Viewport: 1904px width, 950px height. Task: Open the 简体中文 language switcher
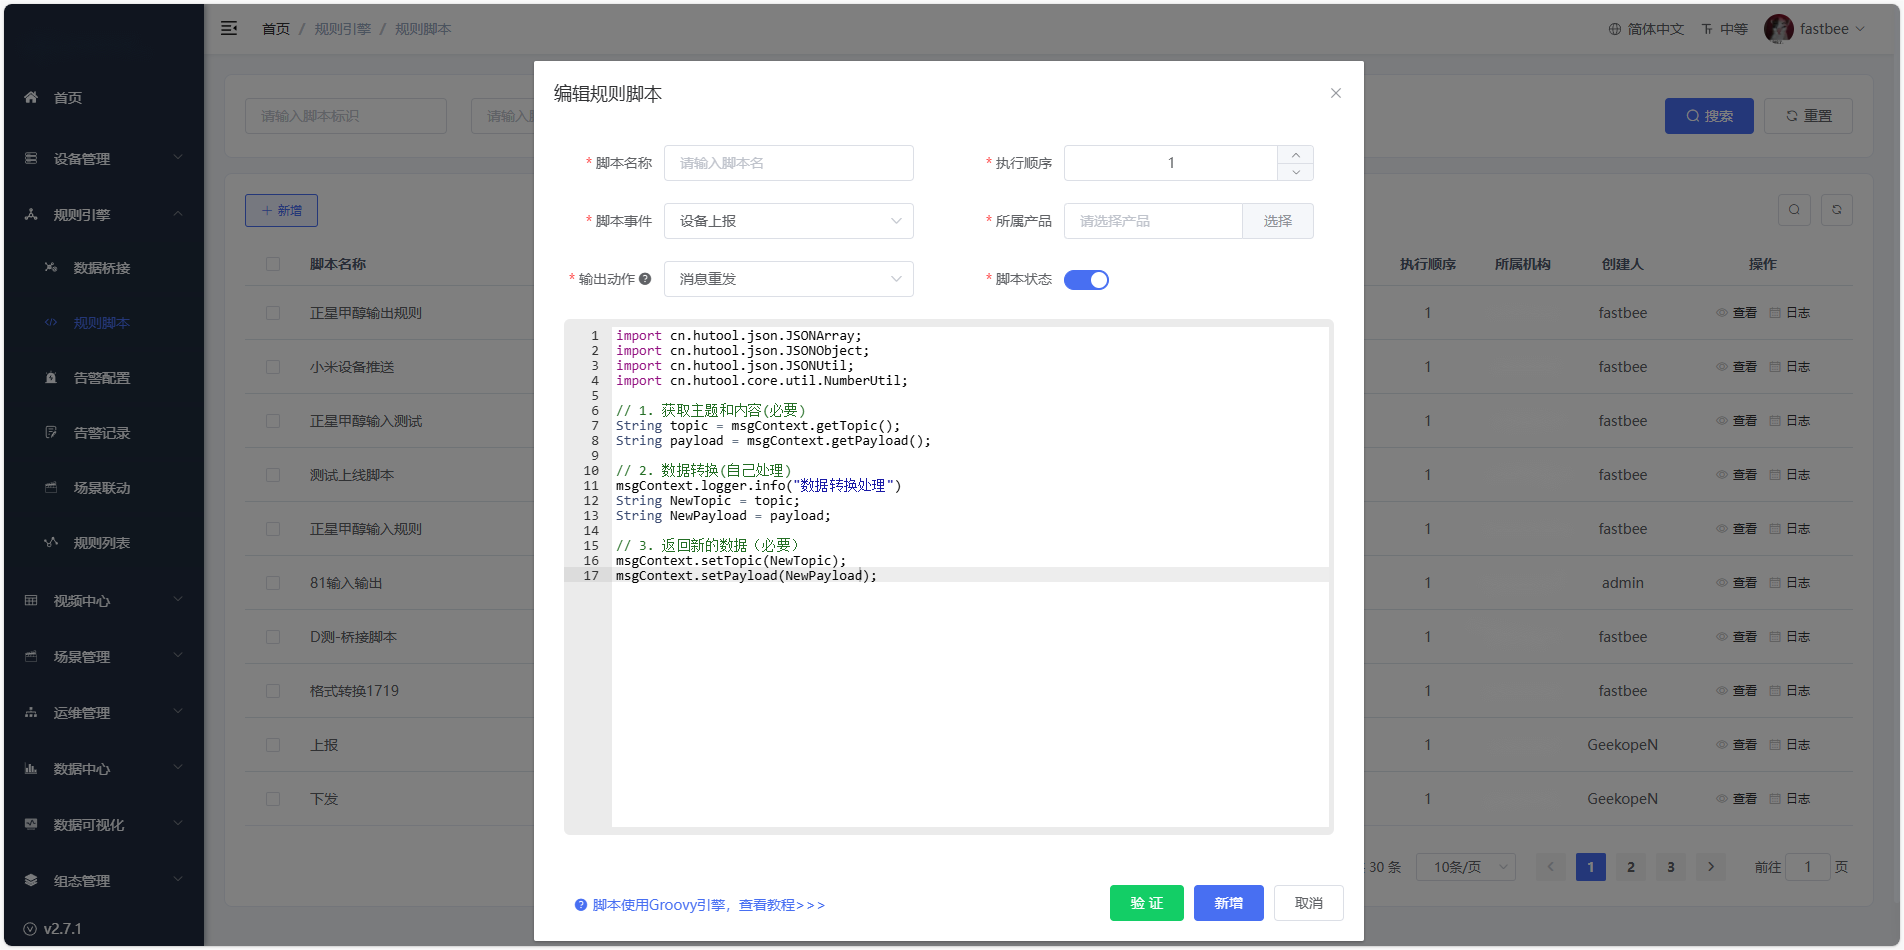click(1645, 29)
